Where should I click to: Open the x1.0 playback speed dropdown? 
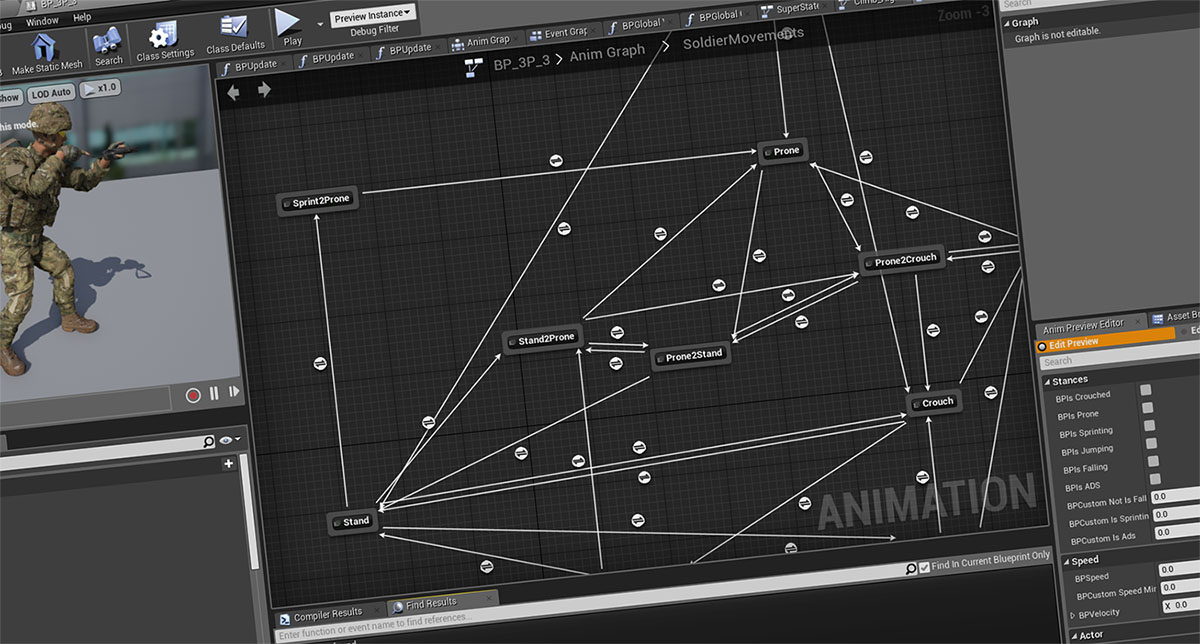(x=101, y=88)
